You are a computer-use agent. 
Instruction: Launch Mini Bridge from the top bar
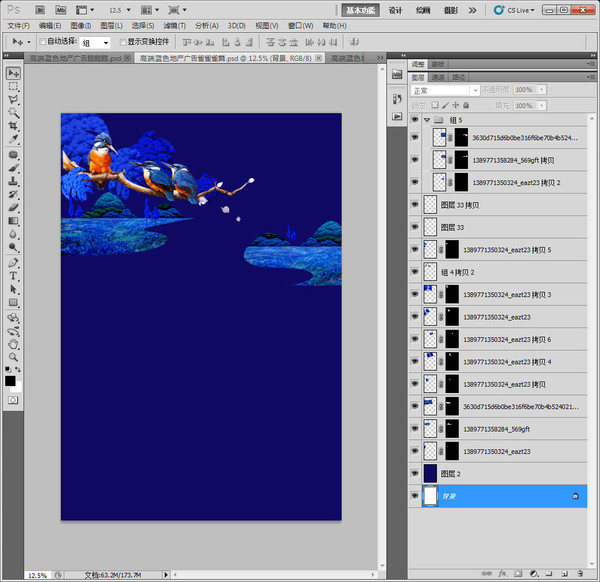click(x=60, y=10)
